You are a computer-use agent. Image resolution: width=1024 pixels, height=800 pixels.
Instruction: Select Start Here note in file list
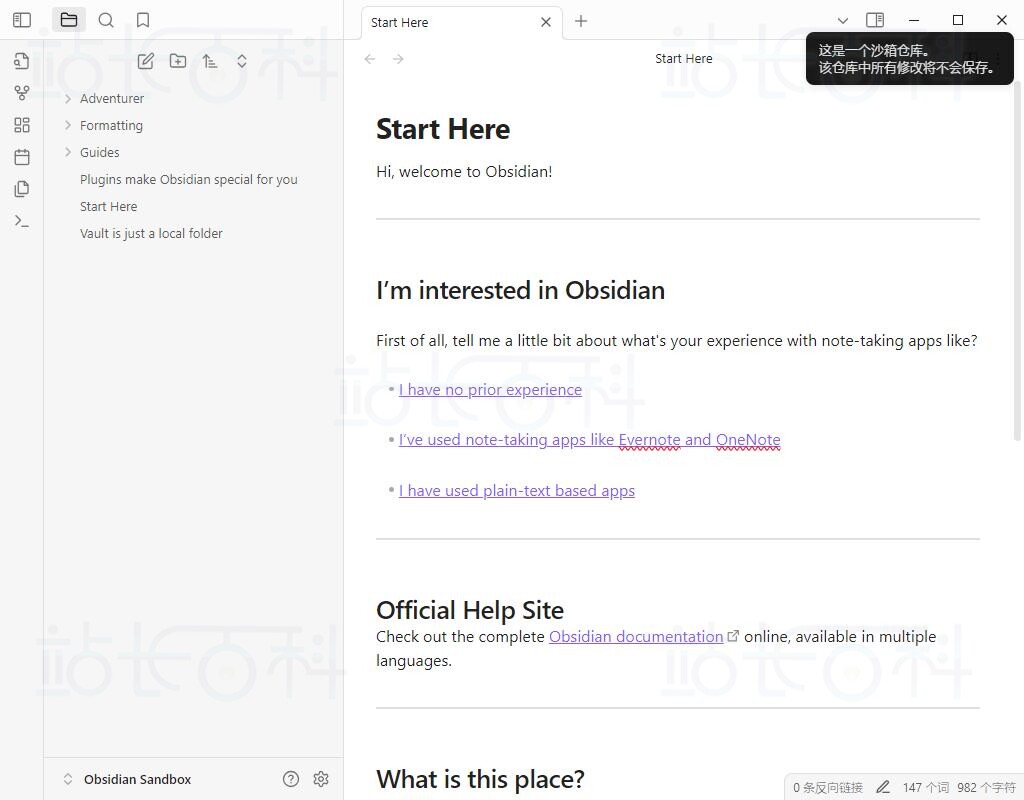(108, 206)
